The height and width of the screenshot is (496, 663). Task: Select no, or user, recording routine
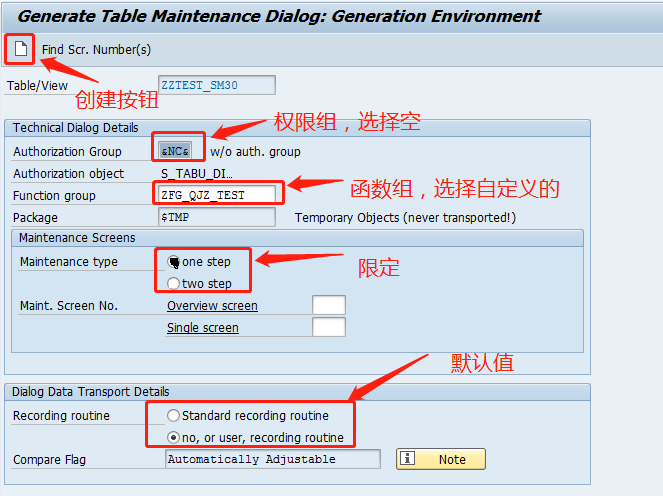pyautogui.click(x=173, y=437)
